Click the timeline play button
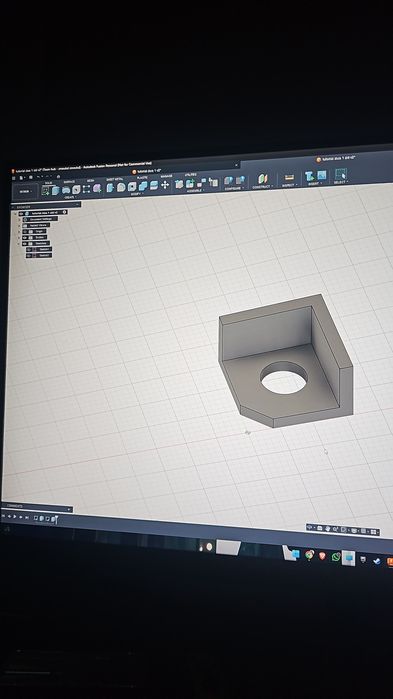Image resolution: width=393 pixels, height=699 pixels. [14, 516]
